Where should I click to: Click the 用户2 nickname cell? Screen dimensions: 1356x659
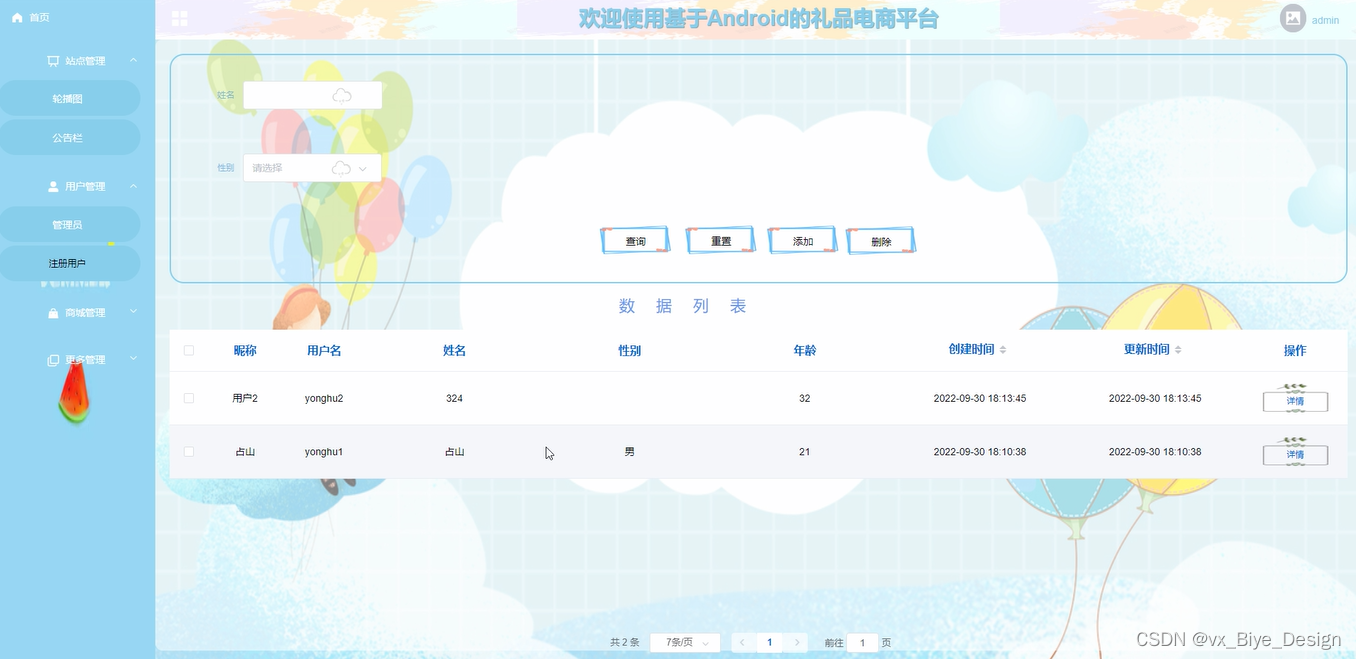coord(245,398)
